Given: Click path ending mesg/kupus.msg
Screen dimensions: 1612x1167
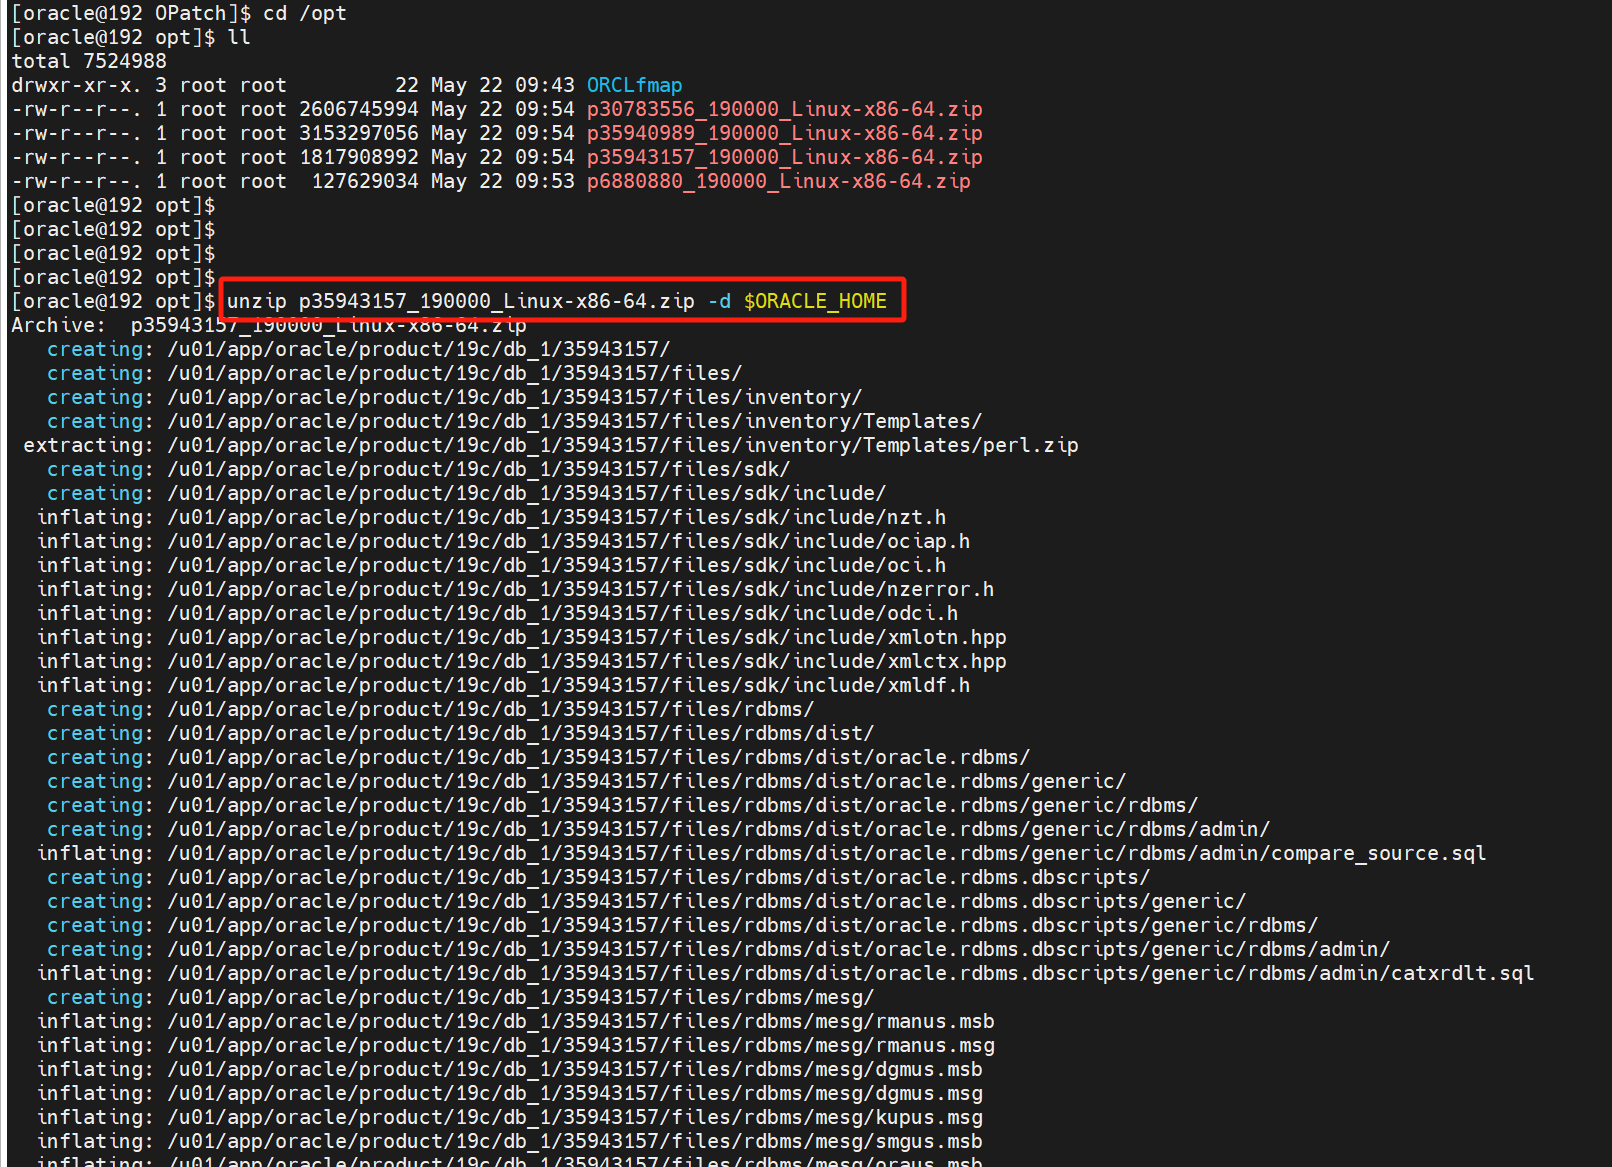Looking at the screenshot, I should [575, 1117].
